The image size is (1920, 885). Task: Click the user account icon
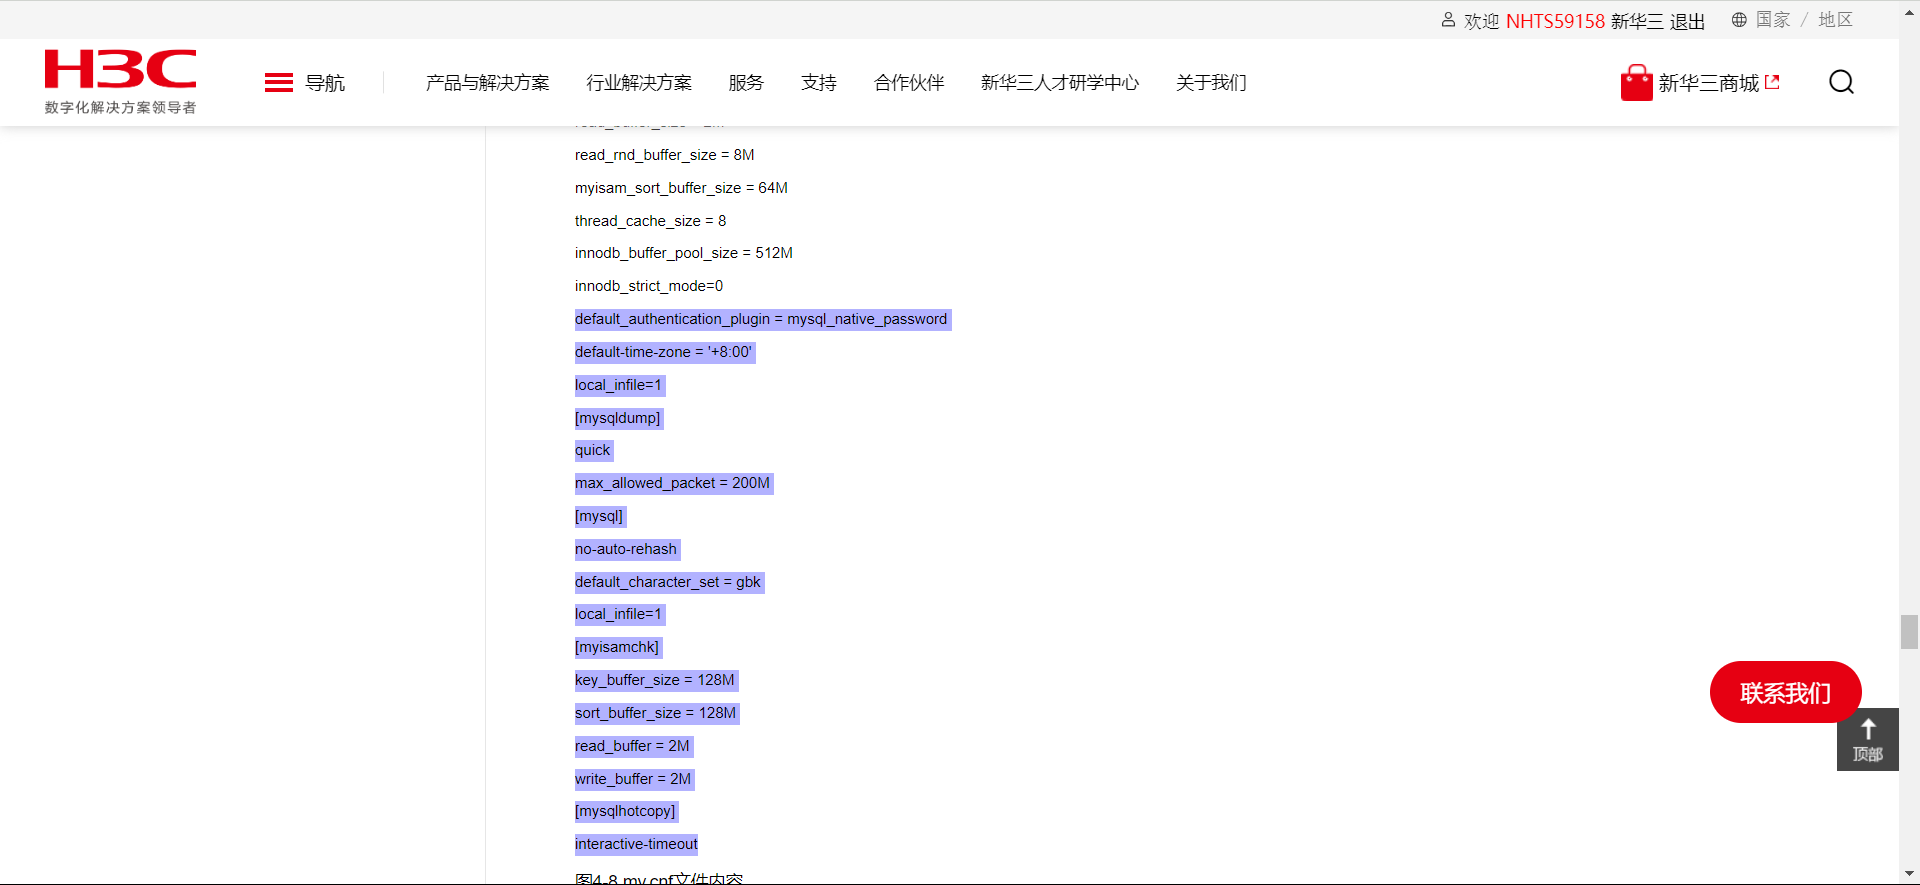click(x=1448, y=20)
